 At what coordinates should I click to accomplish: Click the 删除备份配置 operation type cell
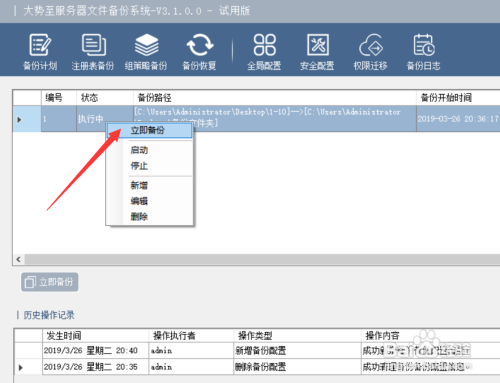pos(297,367)
